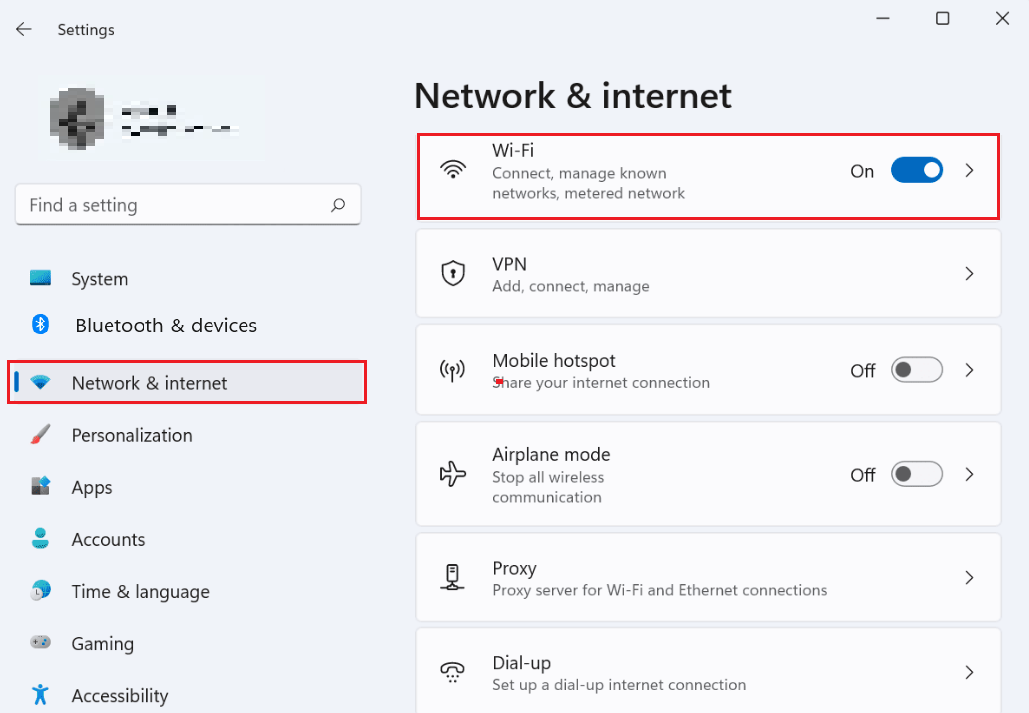Turn on Airplane mode toggle
1029x713 pixels.
coord(916,474)
